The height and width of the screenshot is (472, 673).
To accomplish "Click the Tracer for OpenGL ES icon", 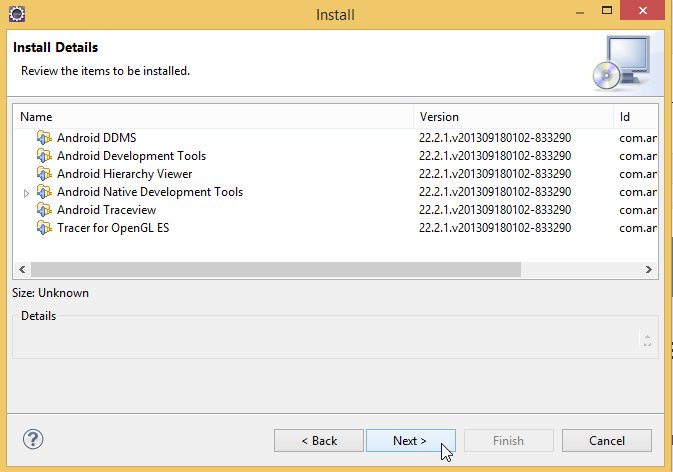I will click(44, 228).
